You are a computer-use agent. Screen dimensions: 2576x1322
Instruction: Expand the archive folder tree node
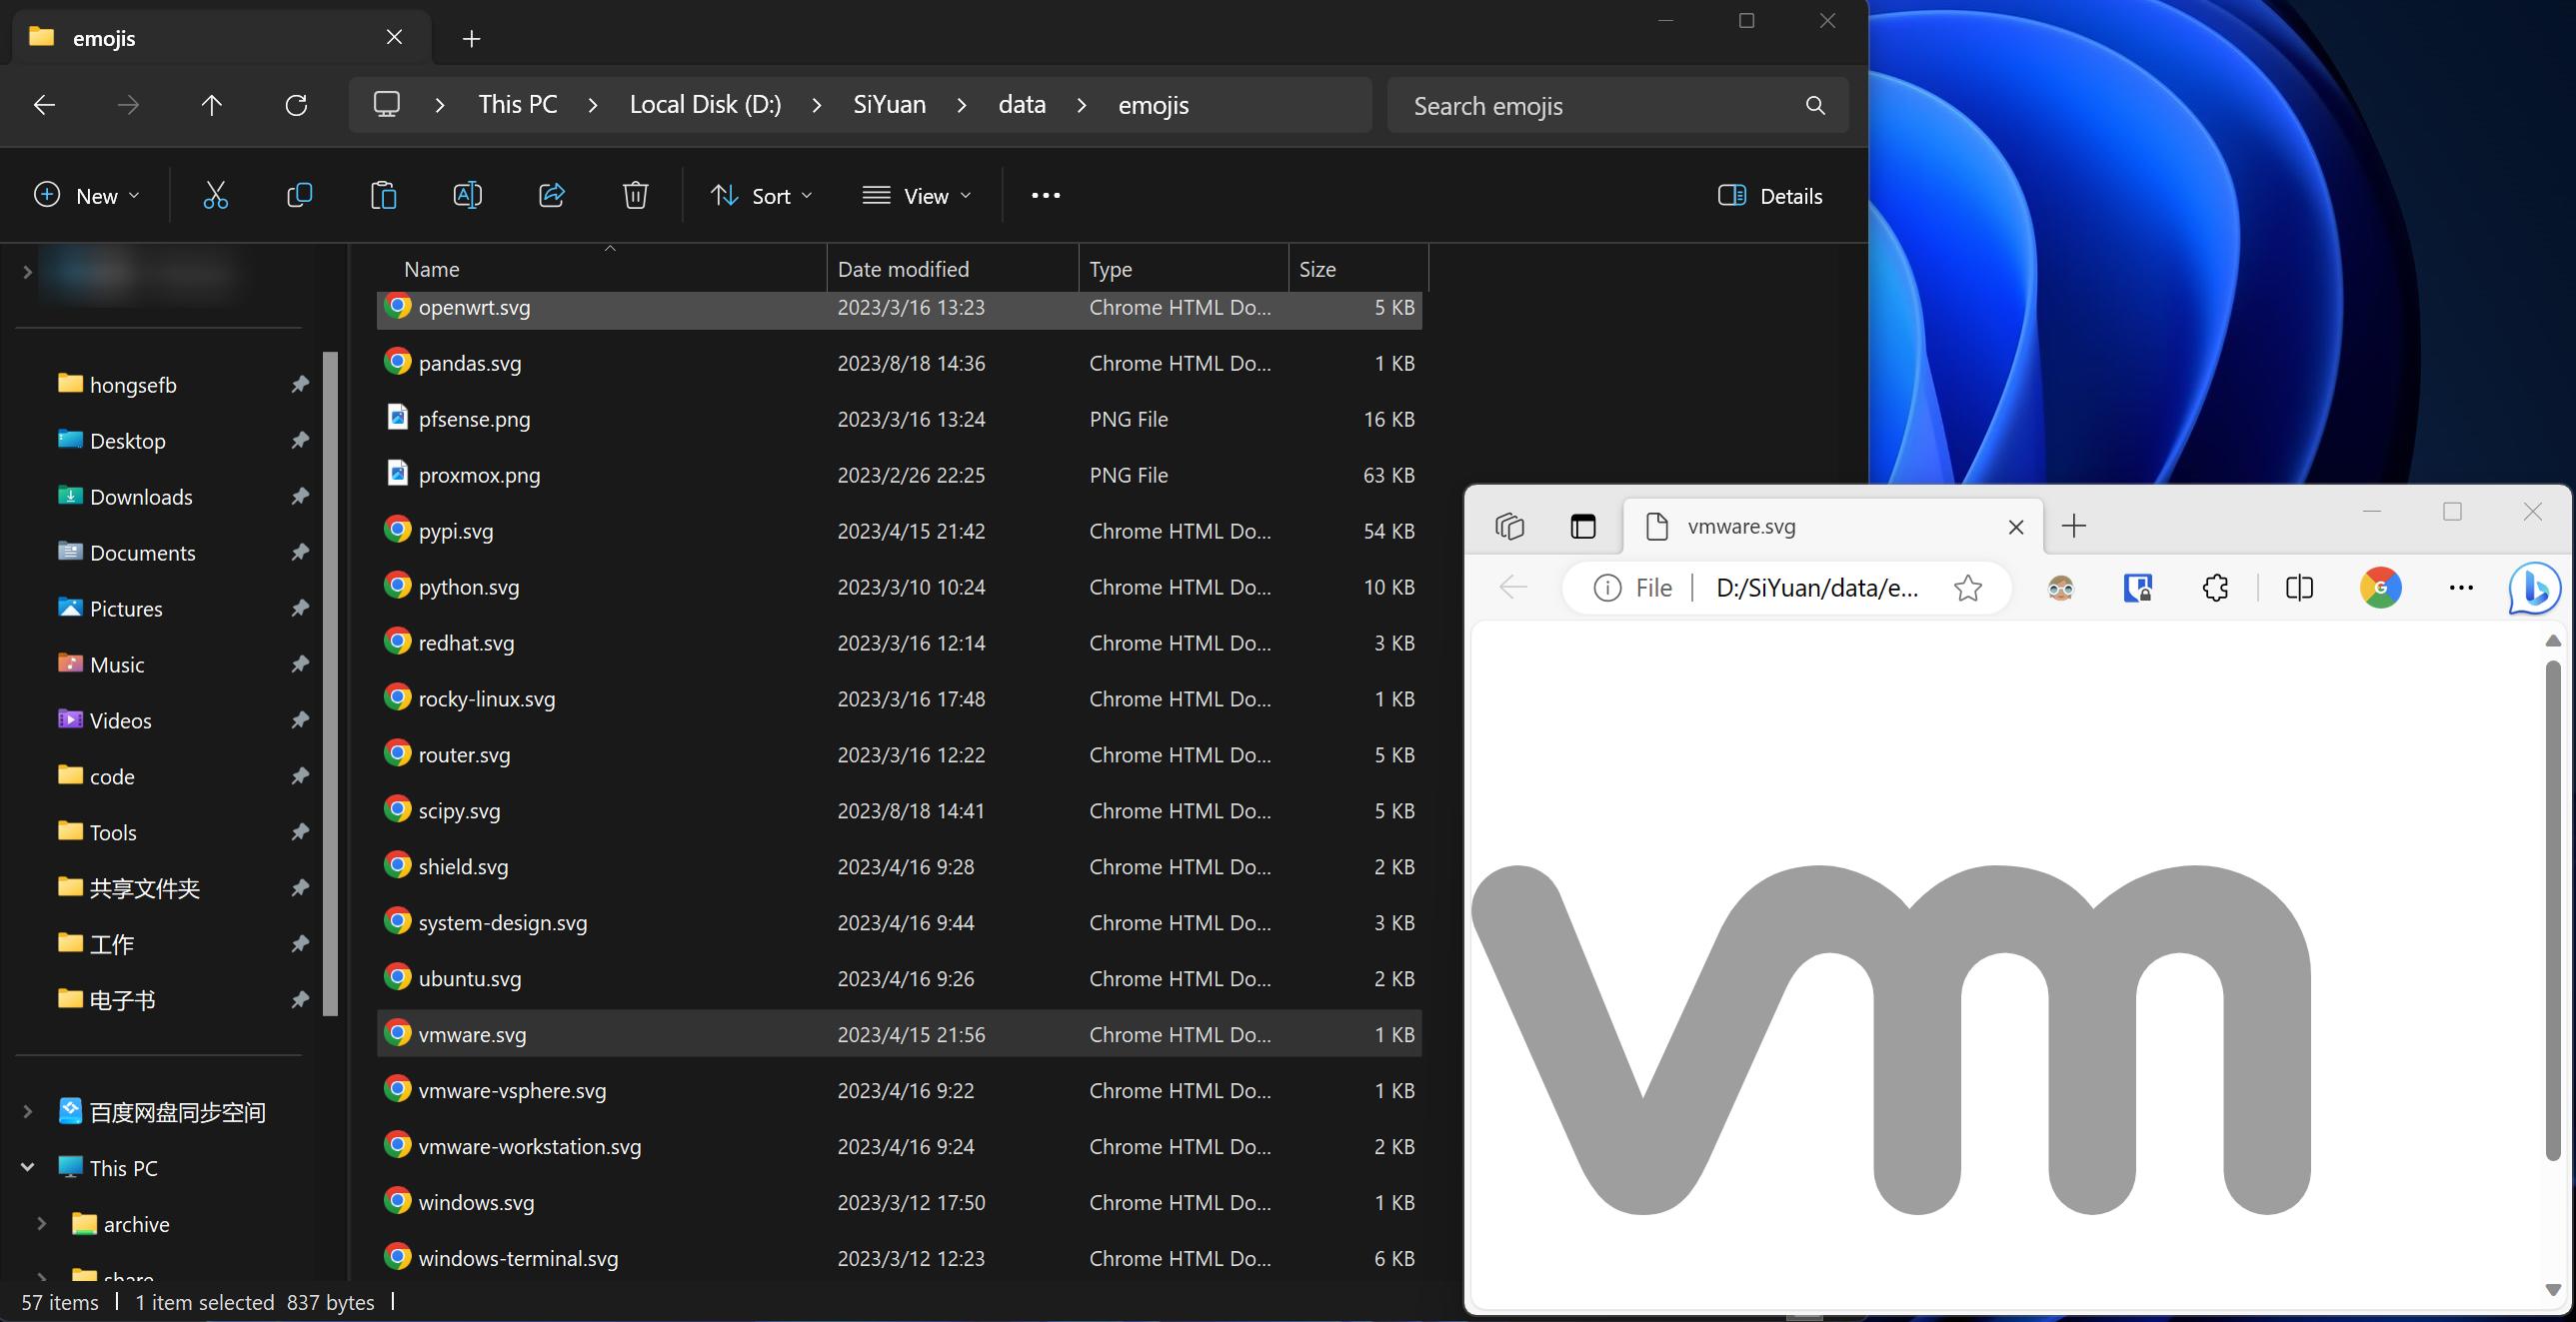pyautogui.click(x=41, y=1224)
